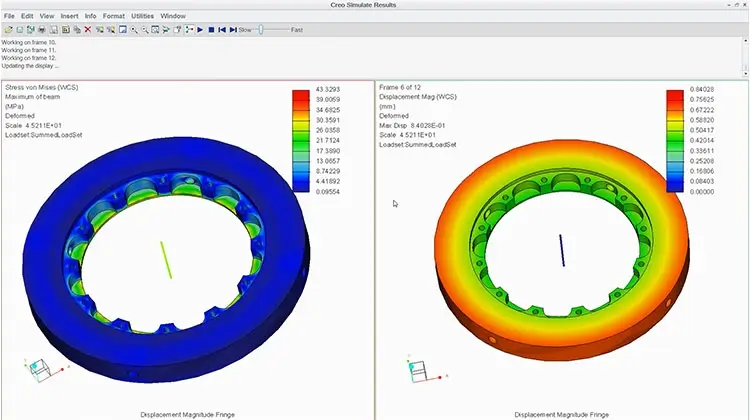Click the Open folder icon in toolbar
The height and width of the screenshot is (420, 750).
coord(8,30)
